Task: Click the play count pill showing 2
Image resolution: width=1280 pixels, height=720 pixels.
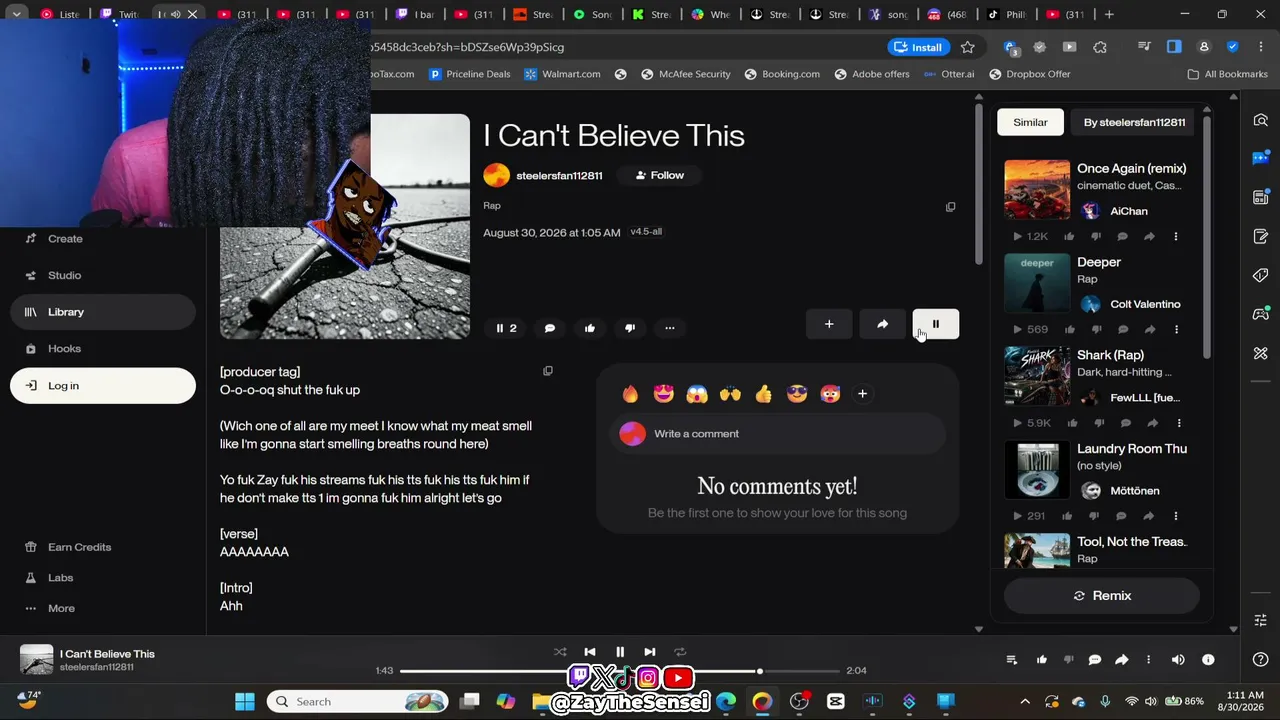Action: point(506,328)
